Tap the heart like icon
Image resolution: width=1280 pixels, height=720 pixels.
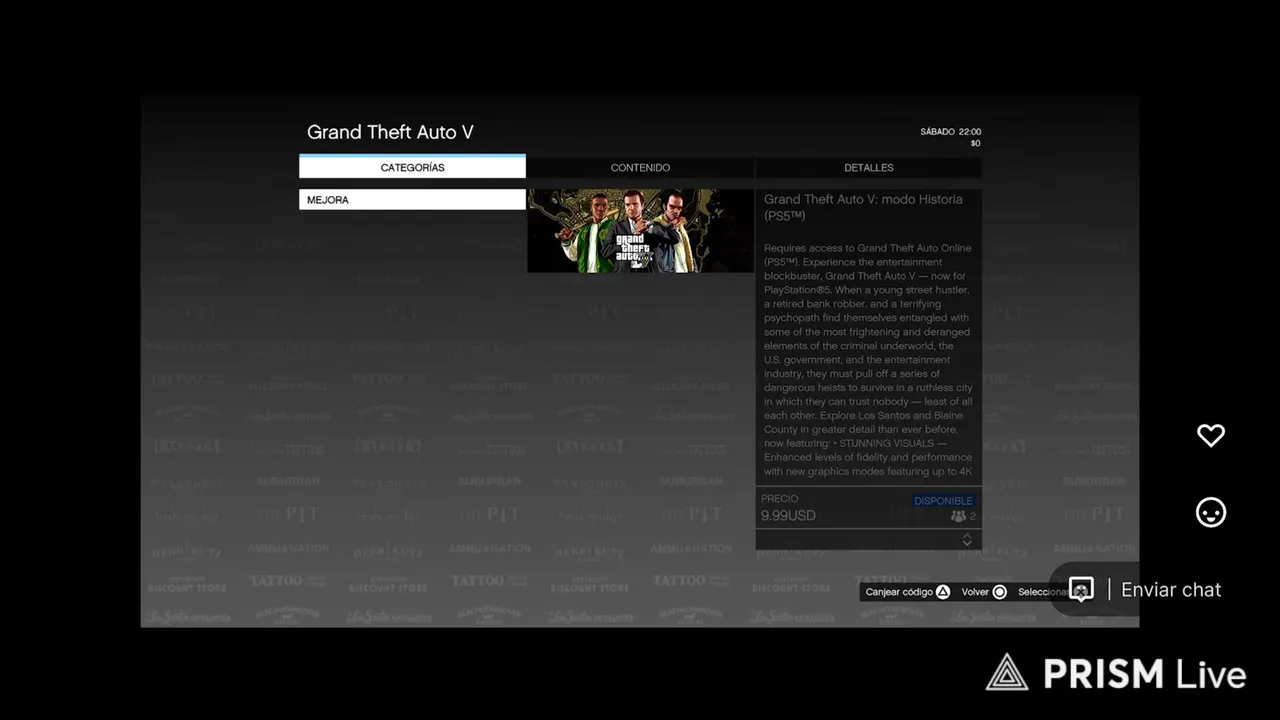[1211, 435]
